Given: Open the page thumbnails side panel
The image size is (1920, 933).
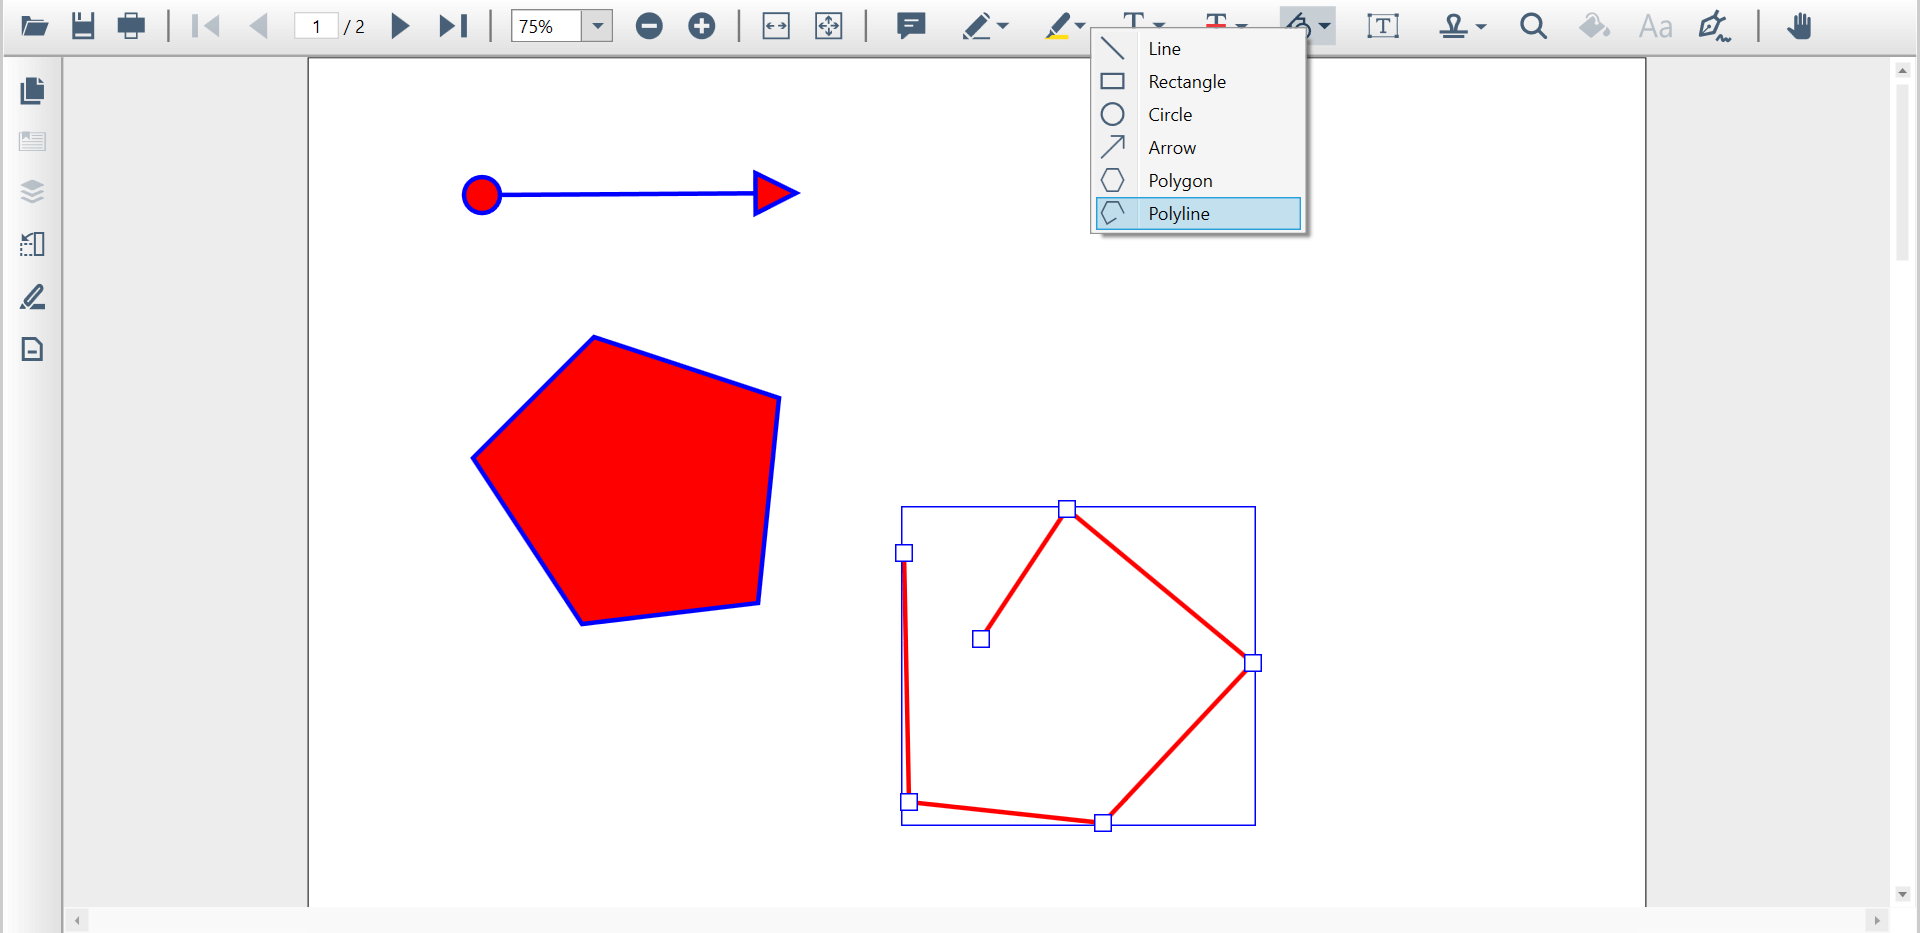Looking at the screenshot, I should coord(32,91).
